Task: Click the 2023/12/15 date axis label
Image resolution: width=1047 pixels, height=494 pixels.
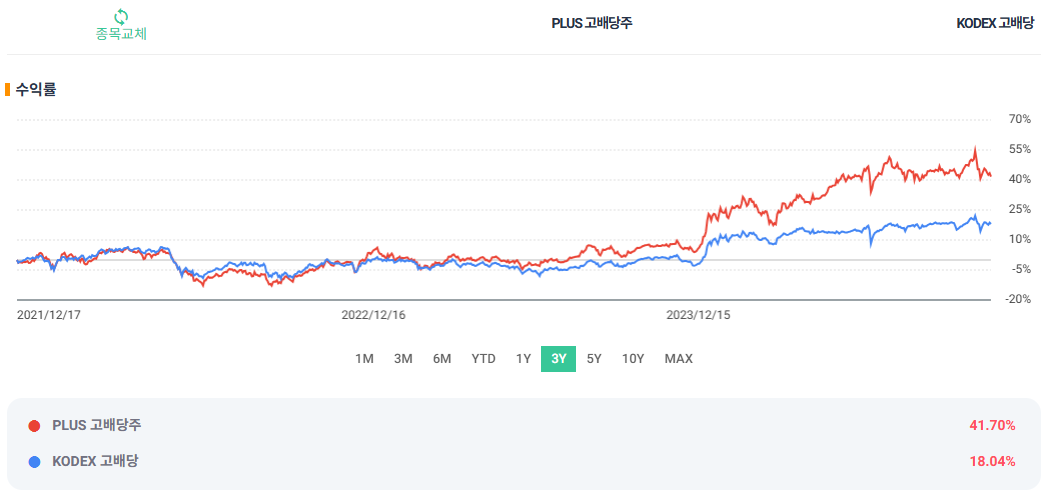Action: 698,314
